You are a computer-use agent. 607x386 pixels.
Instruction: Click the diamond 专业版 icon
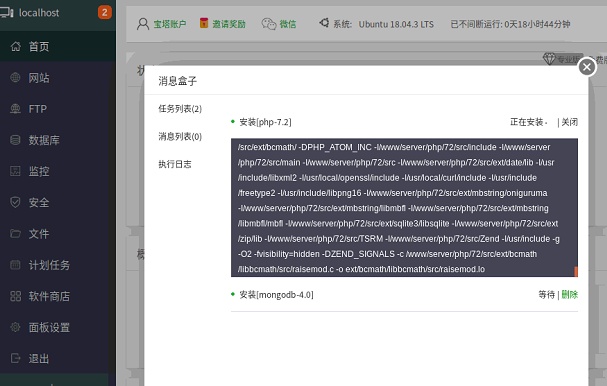click(549, 59)
